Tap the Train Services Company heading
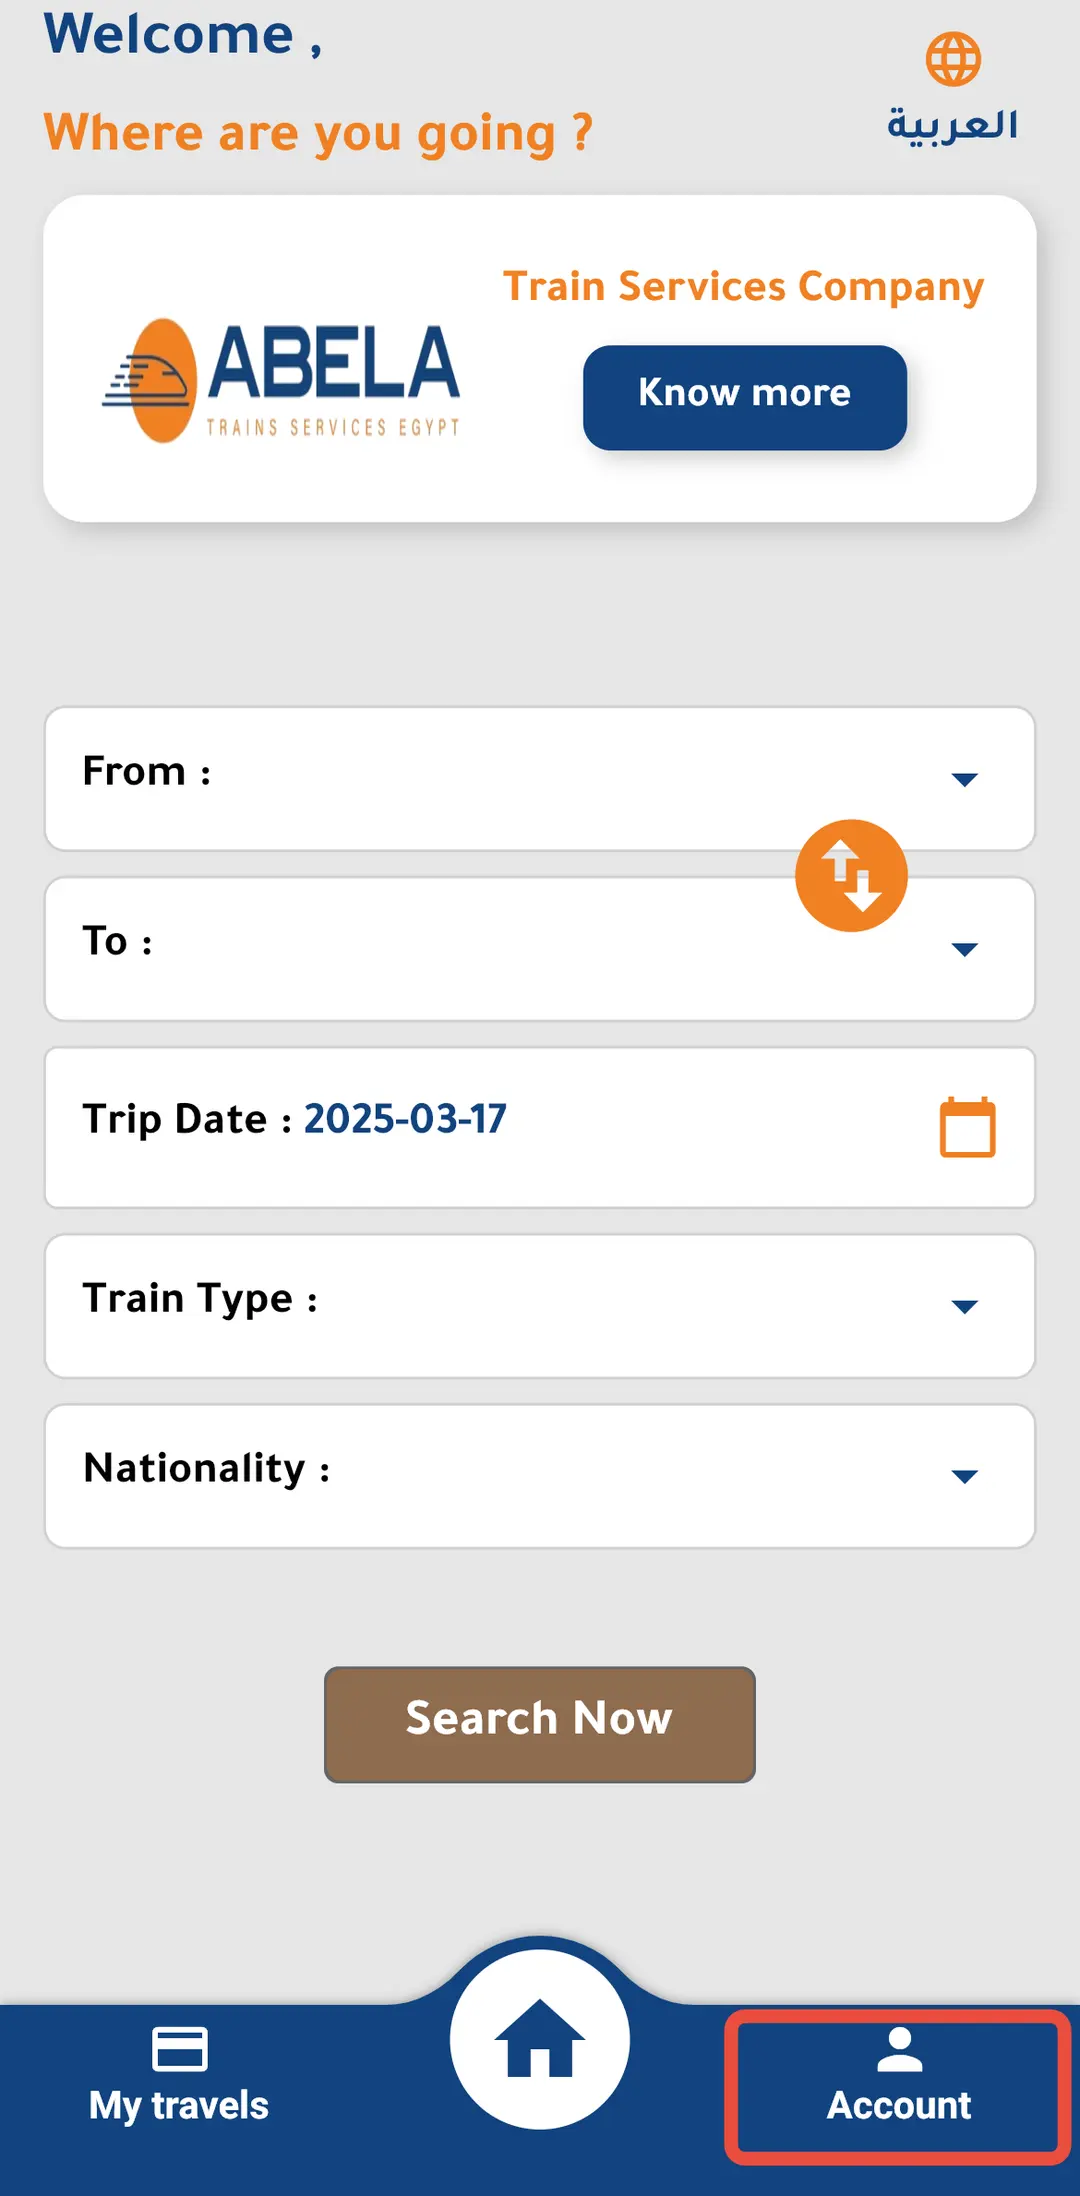The image size is (1080, 2196). tap(744, 287)
